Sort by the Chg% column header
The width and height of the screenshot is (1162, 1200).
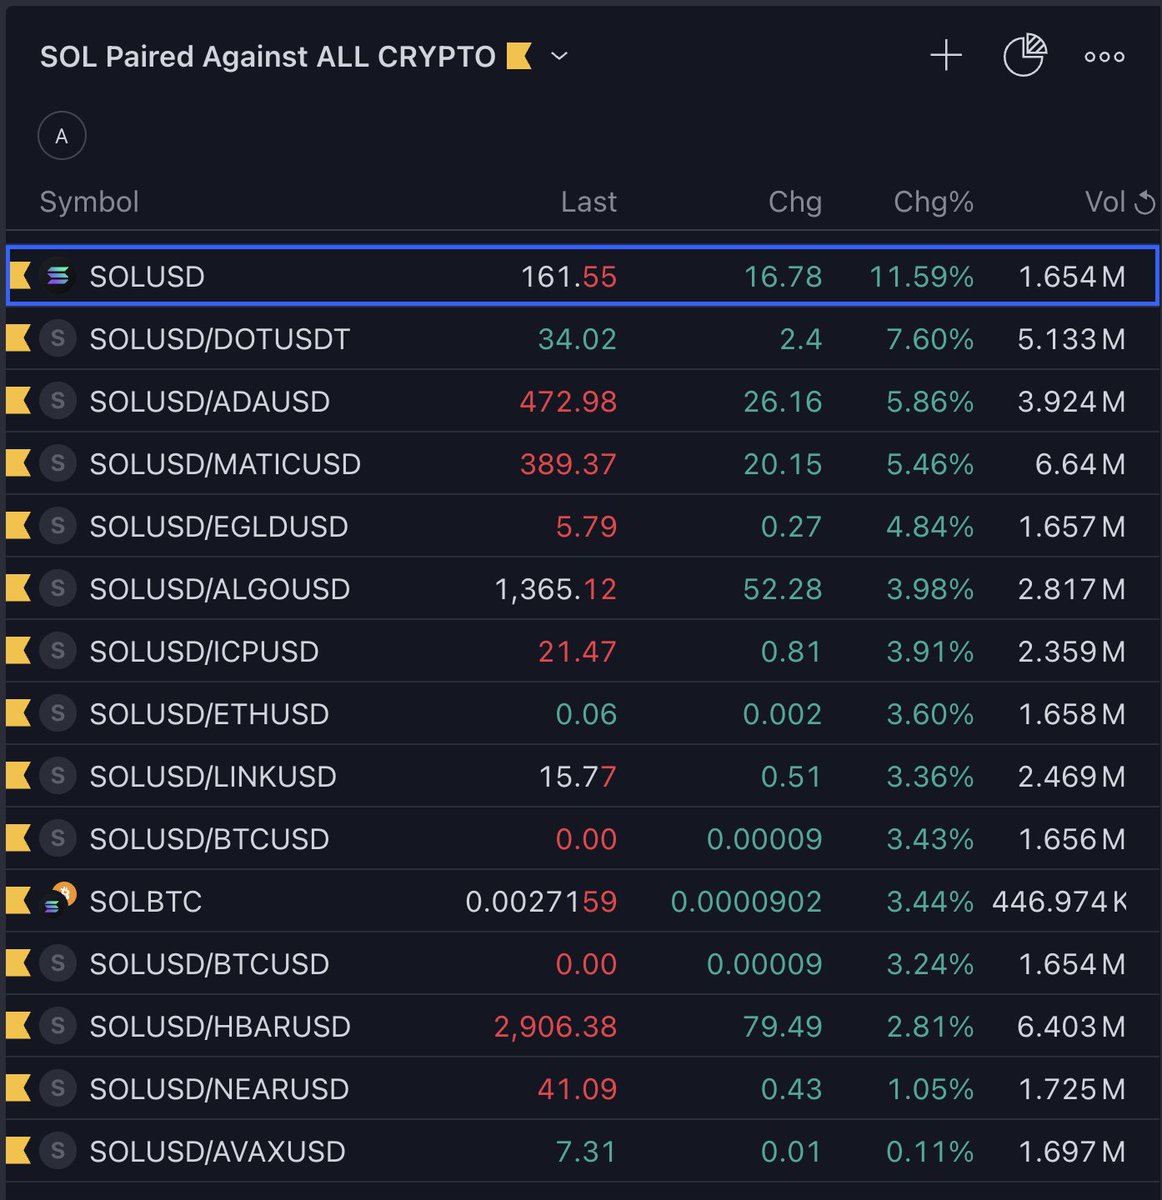click(933, 202)
